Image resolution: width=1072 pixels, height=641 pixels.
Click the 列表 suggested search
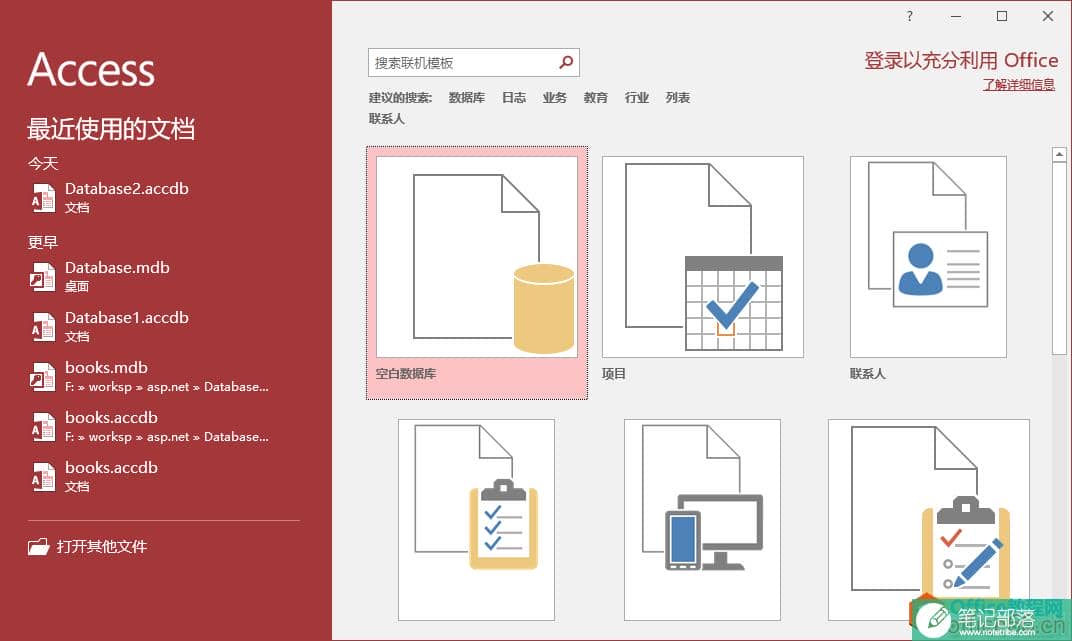(678, 98)
